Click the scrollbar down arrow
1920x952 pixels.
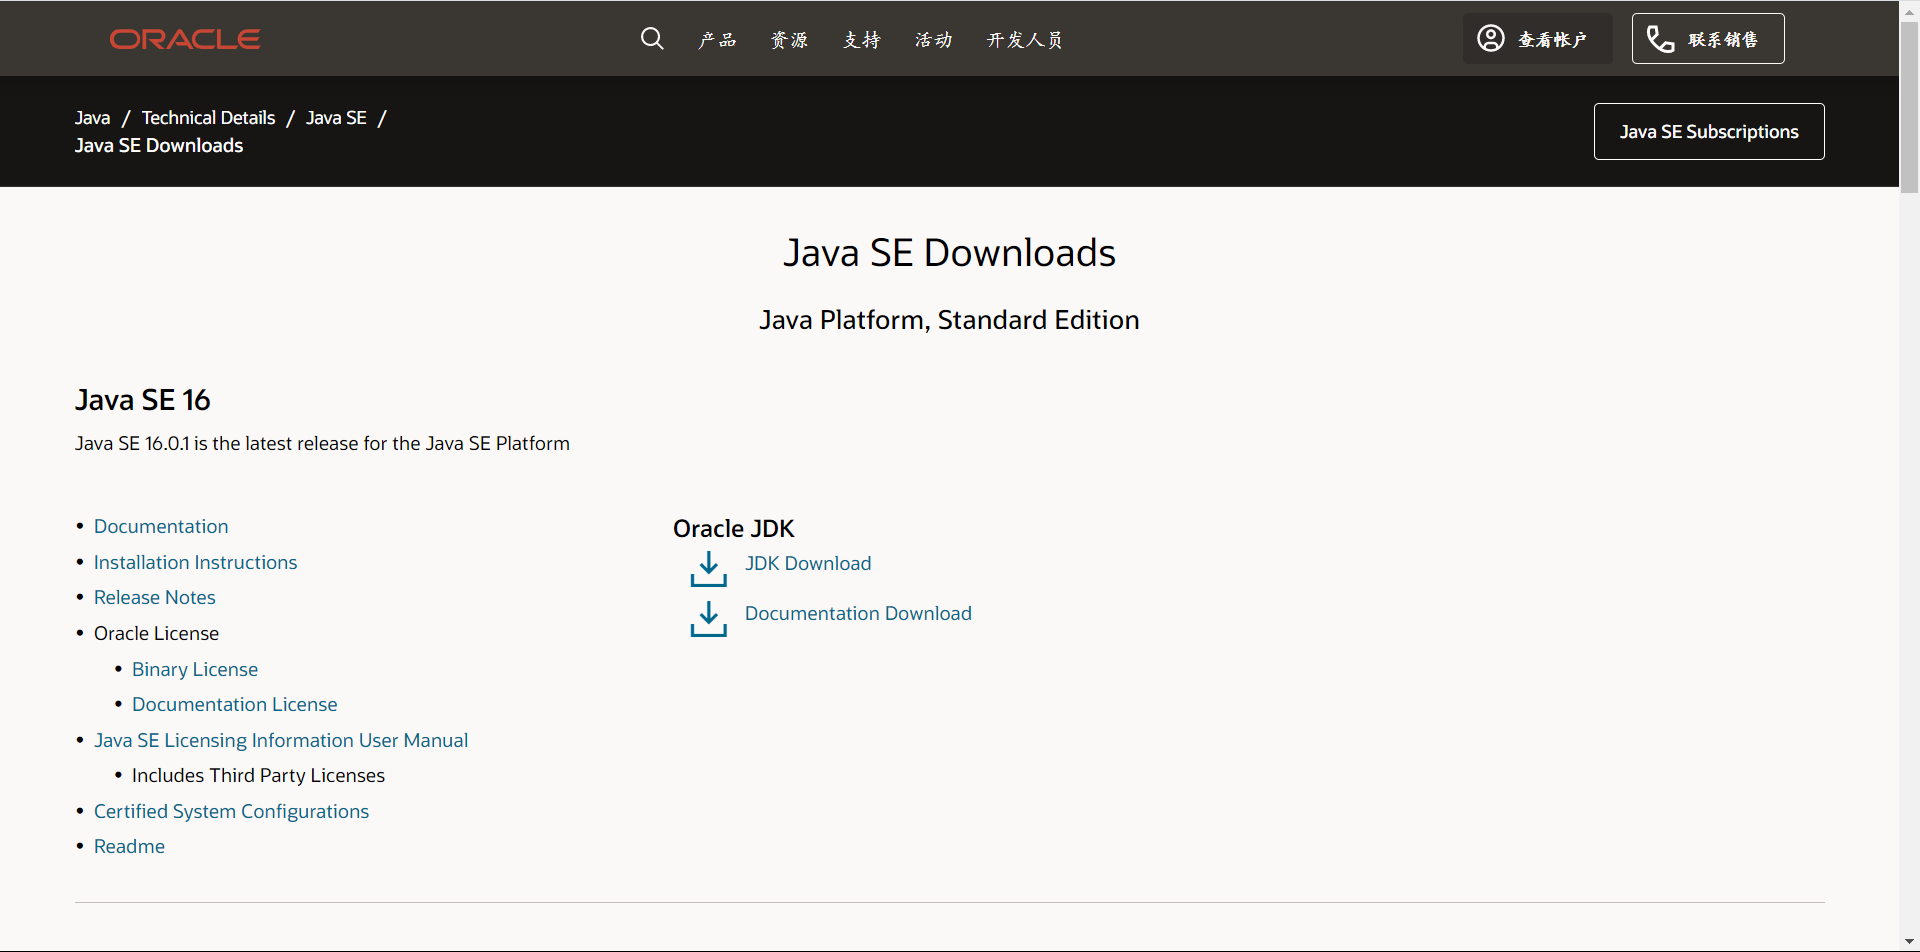1910,941
